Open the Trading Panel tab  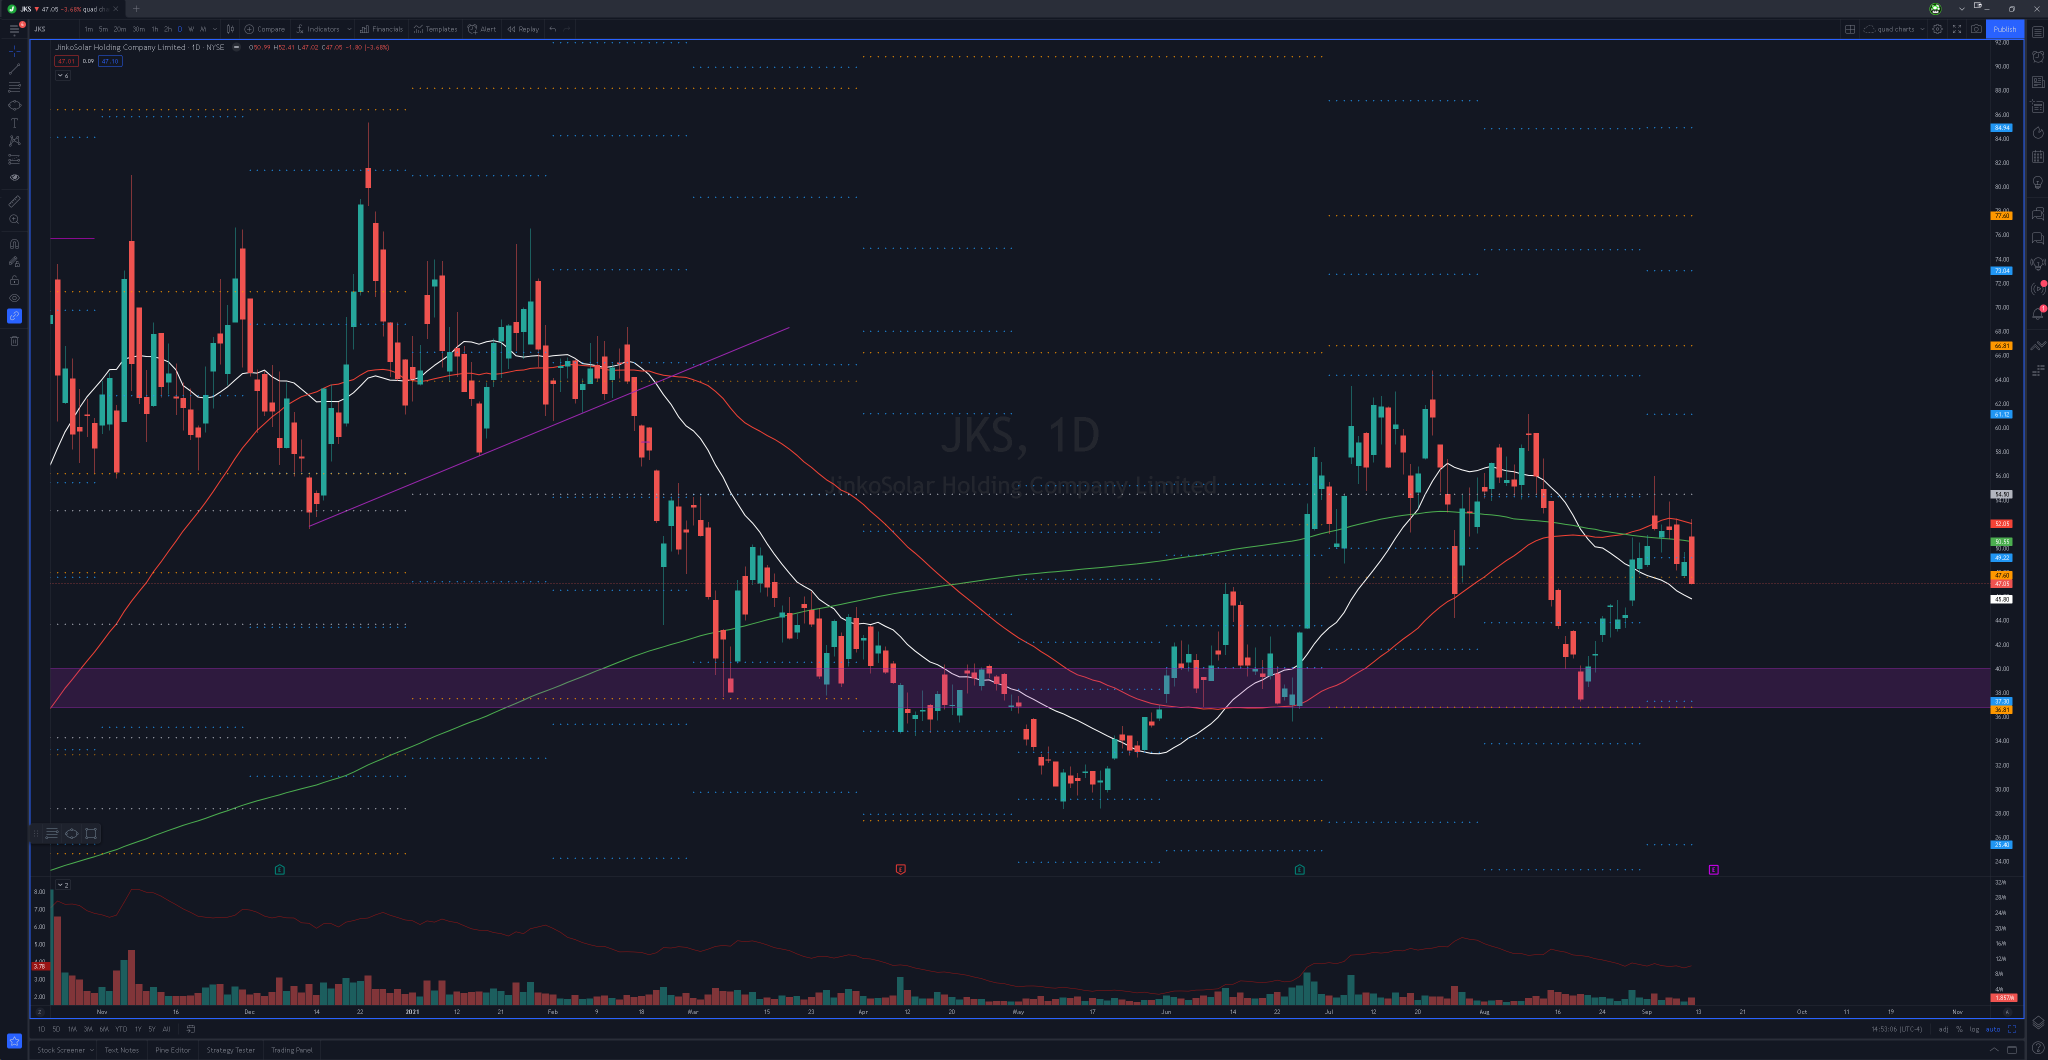click(292, 1050)
